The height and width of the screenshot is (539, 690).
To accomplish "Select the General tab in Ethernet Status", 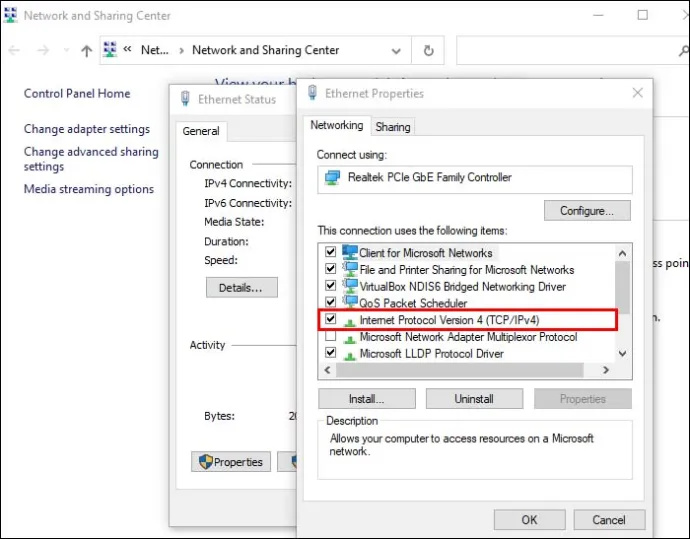I will 201,131.
